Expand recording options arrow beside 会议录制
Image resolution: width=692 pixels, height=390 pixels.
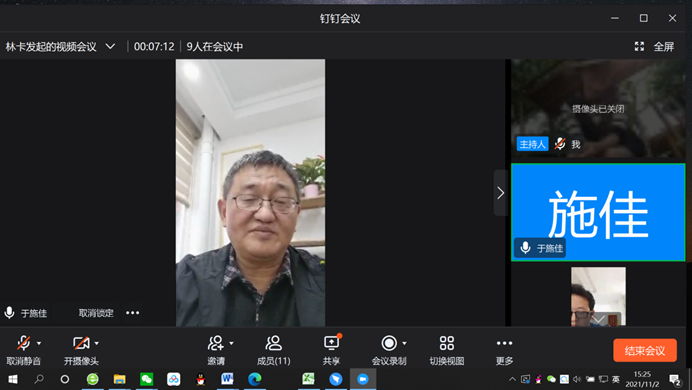(404, 343)
